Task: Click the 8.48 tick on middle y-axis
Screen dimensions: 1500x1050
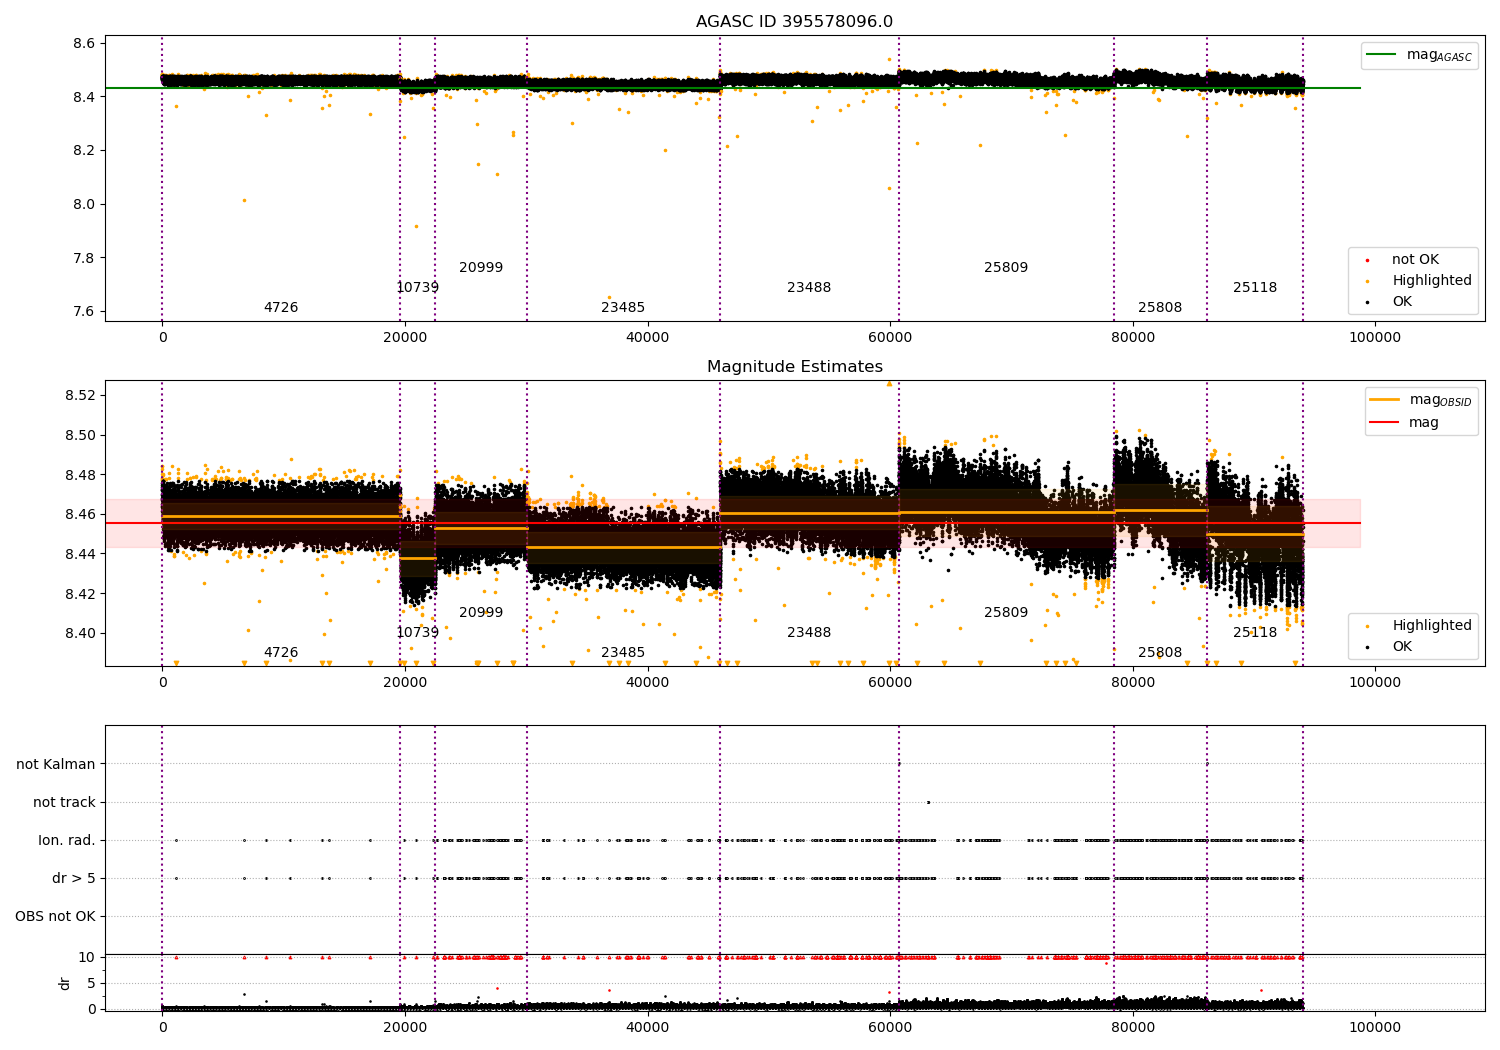Action: point(80,475)
